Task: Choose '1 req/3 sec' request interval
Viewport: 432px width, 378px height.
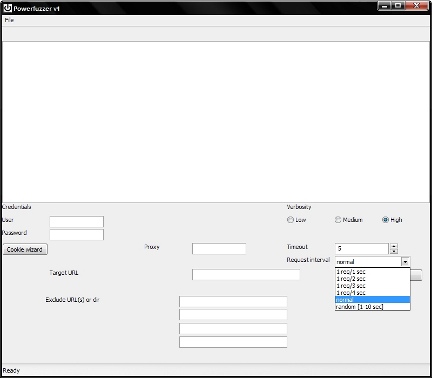Action: 372,286
